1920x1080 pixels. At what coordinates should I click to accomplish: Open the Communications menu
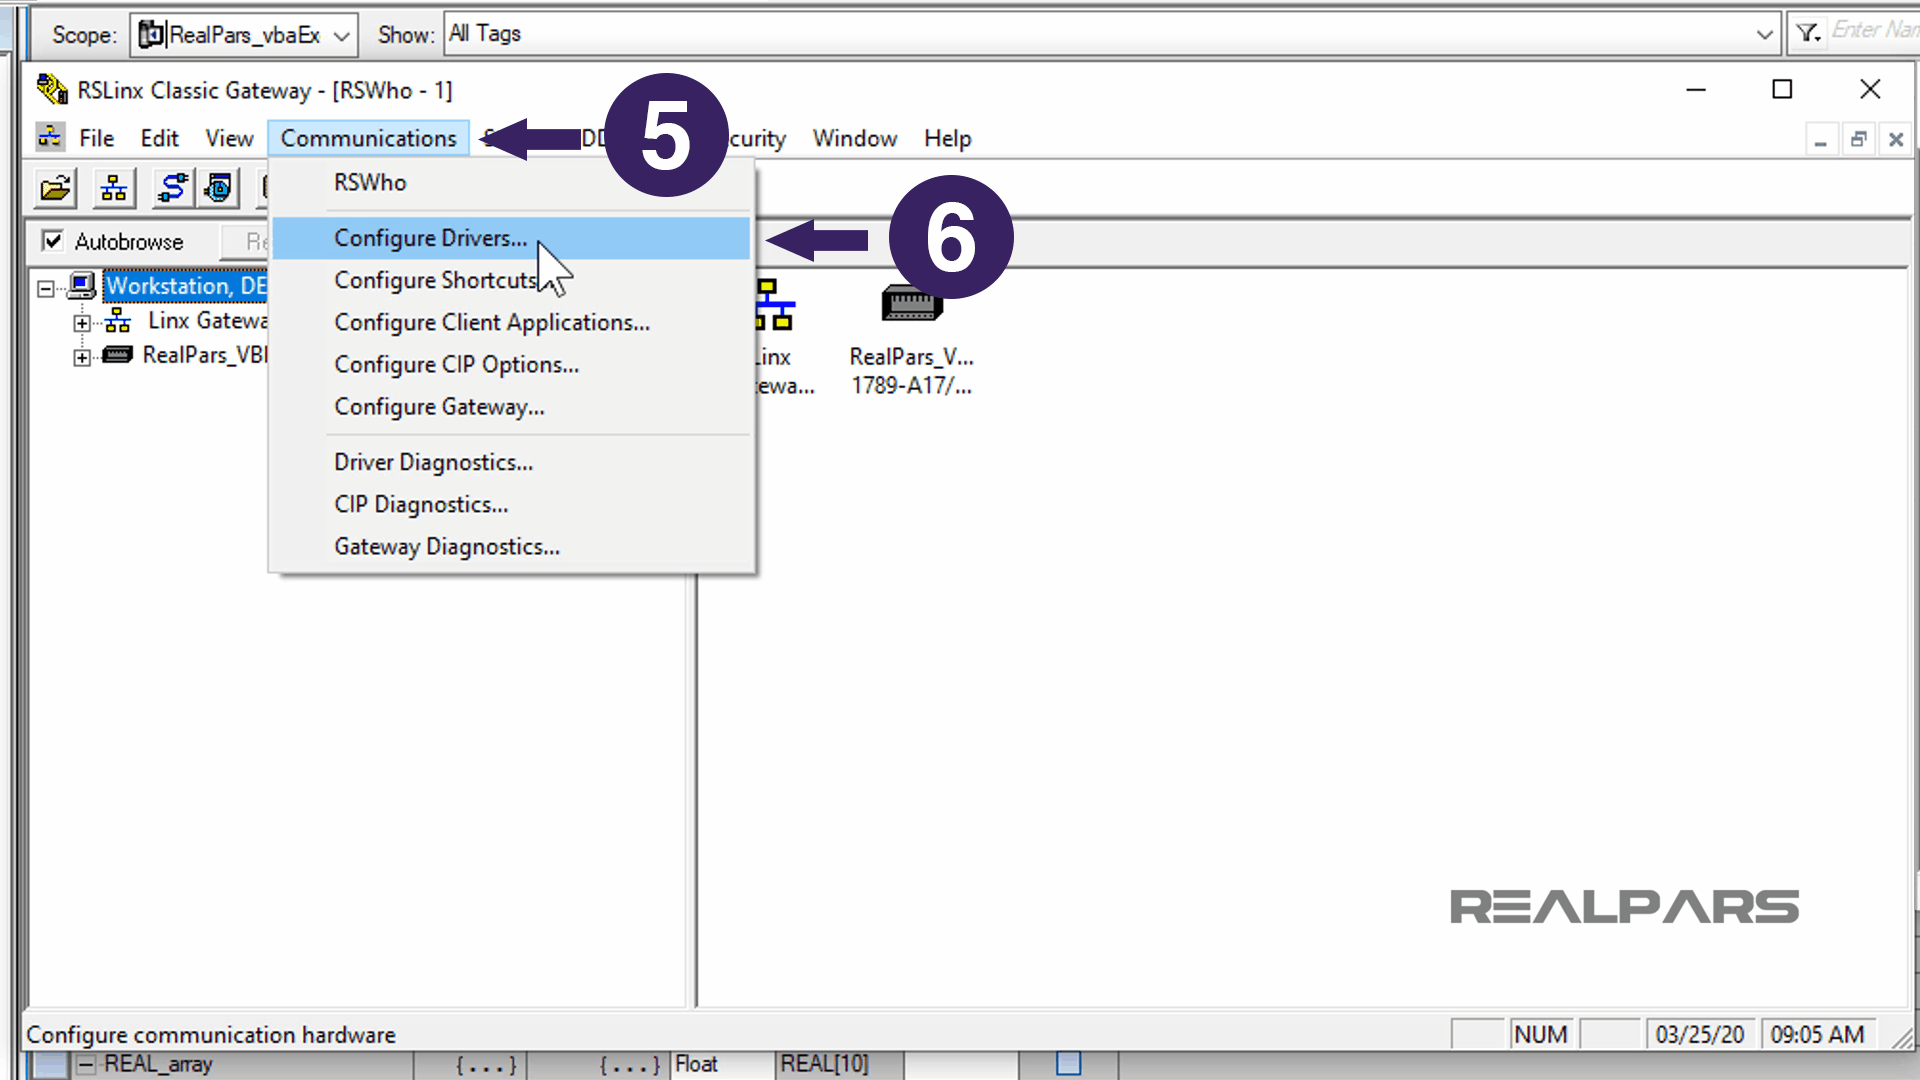(x=367, y=138)
